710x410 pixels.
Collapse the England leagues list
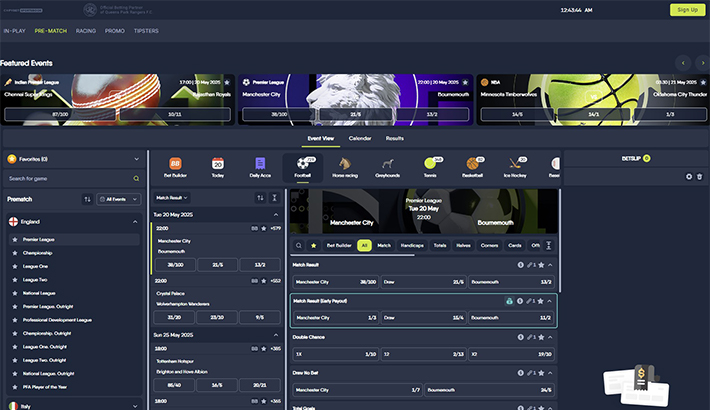135,222
